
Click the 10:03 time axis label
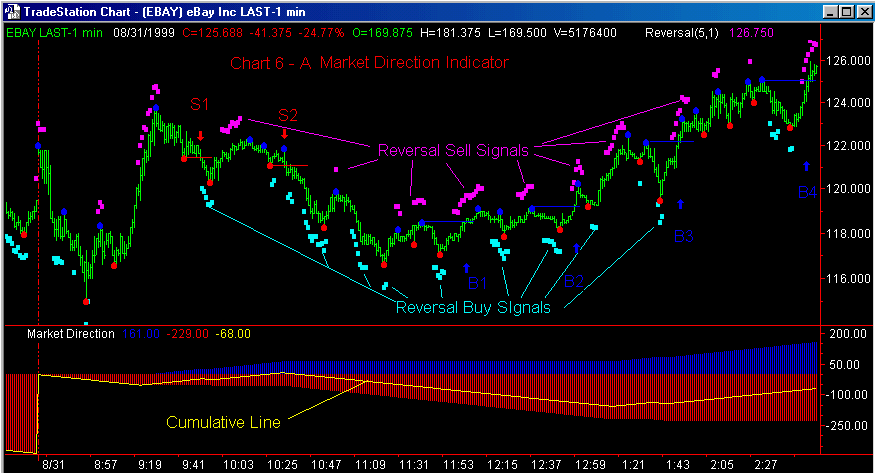click(x=238, y=465)
